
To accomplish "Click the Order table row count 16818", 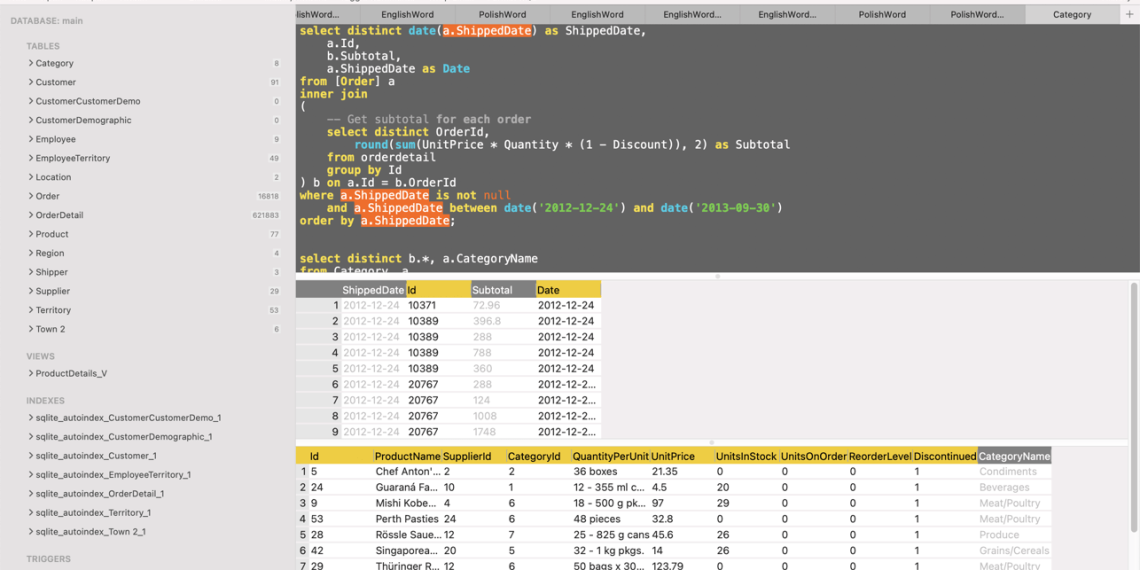I will (268, 197).
